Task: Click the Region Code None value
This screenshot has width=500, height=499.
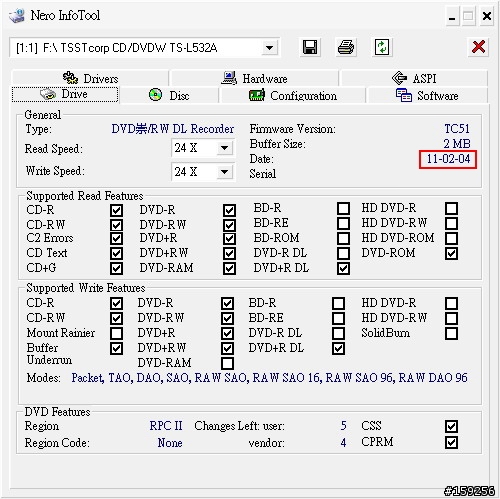Action: pos(170,443)
